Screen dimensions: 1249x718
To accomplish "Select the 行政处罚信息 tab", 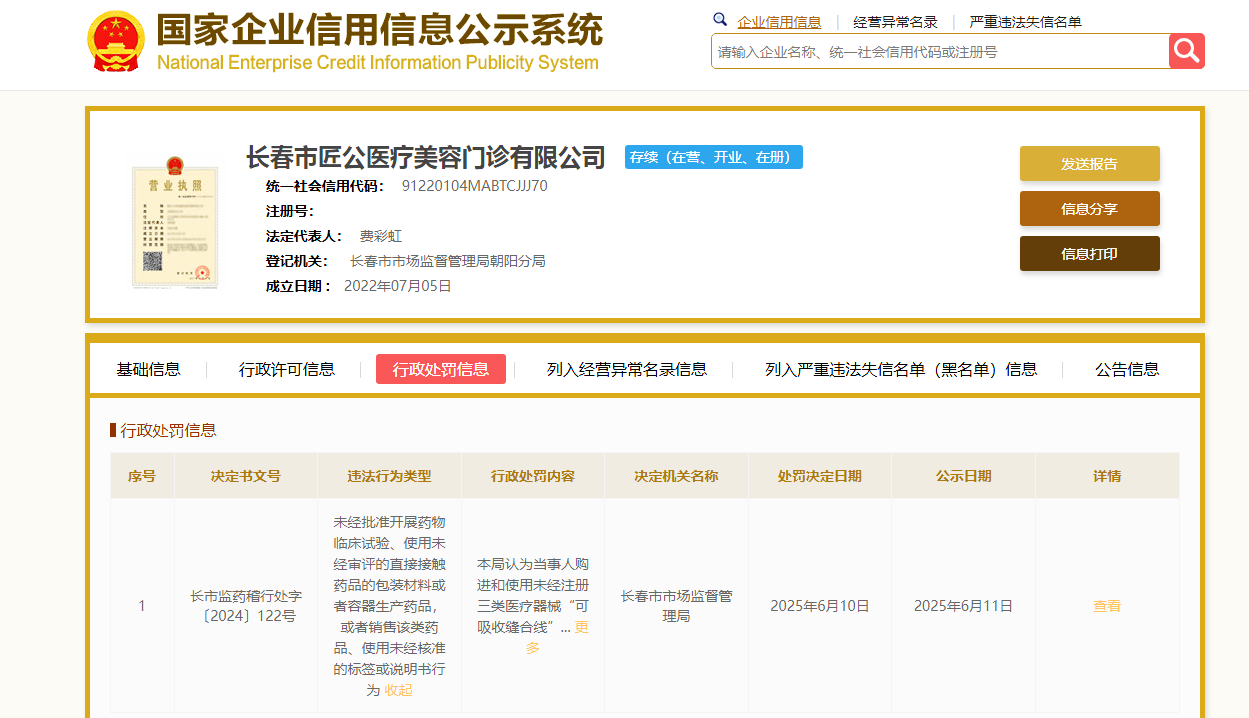I will (441, 369).
